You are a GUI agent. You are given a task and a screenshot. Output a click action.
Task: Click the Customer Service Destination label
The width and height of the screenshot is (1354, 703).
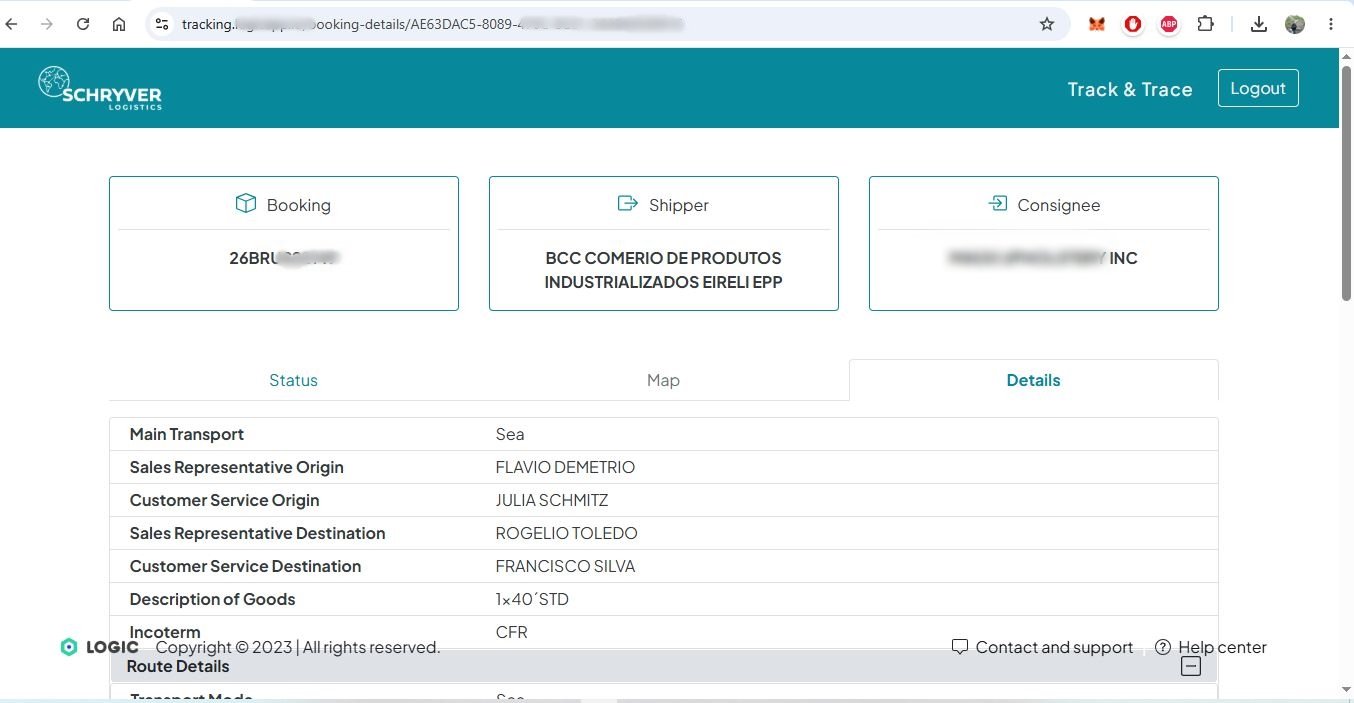click(x=246, y=566)
